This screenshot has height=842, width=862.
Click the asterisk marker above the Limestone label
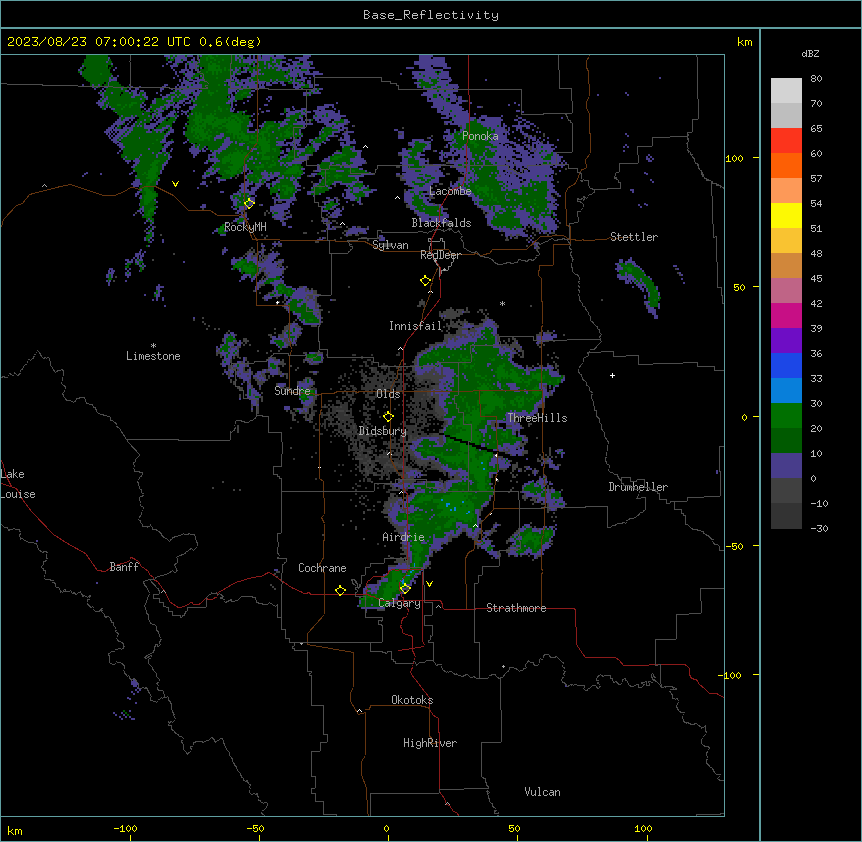click(x=153, y=346)
